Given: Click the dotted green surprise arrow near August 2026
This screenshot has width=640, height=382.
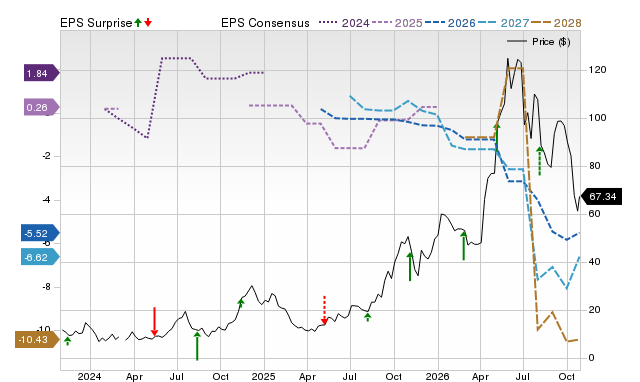Looking at the screenshot, I should click(540, 161).
